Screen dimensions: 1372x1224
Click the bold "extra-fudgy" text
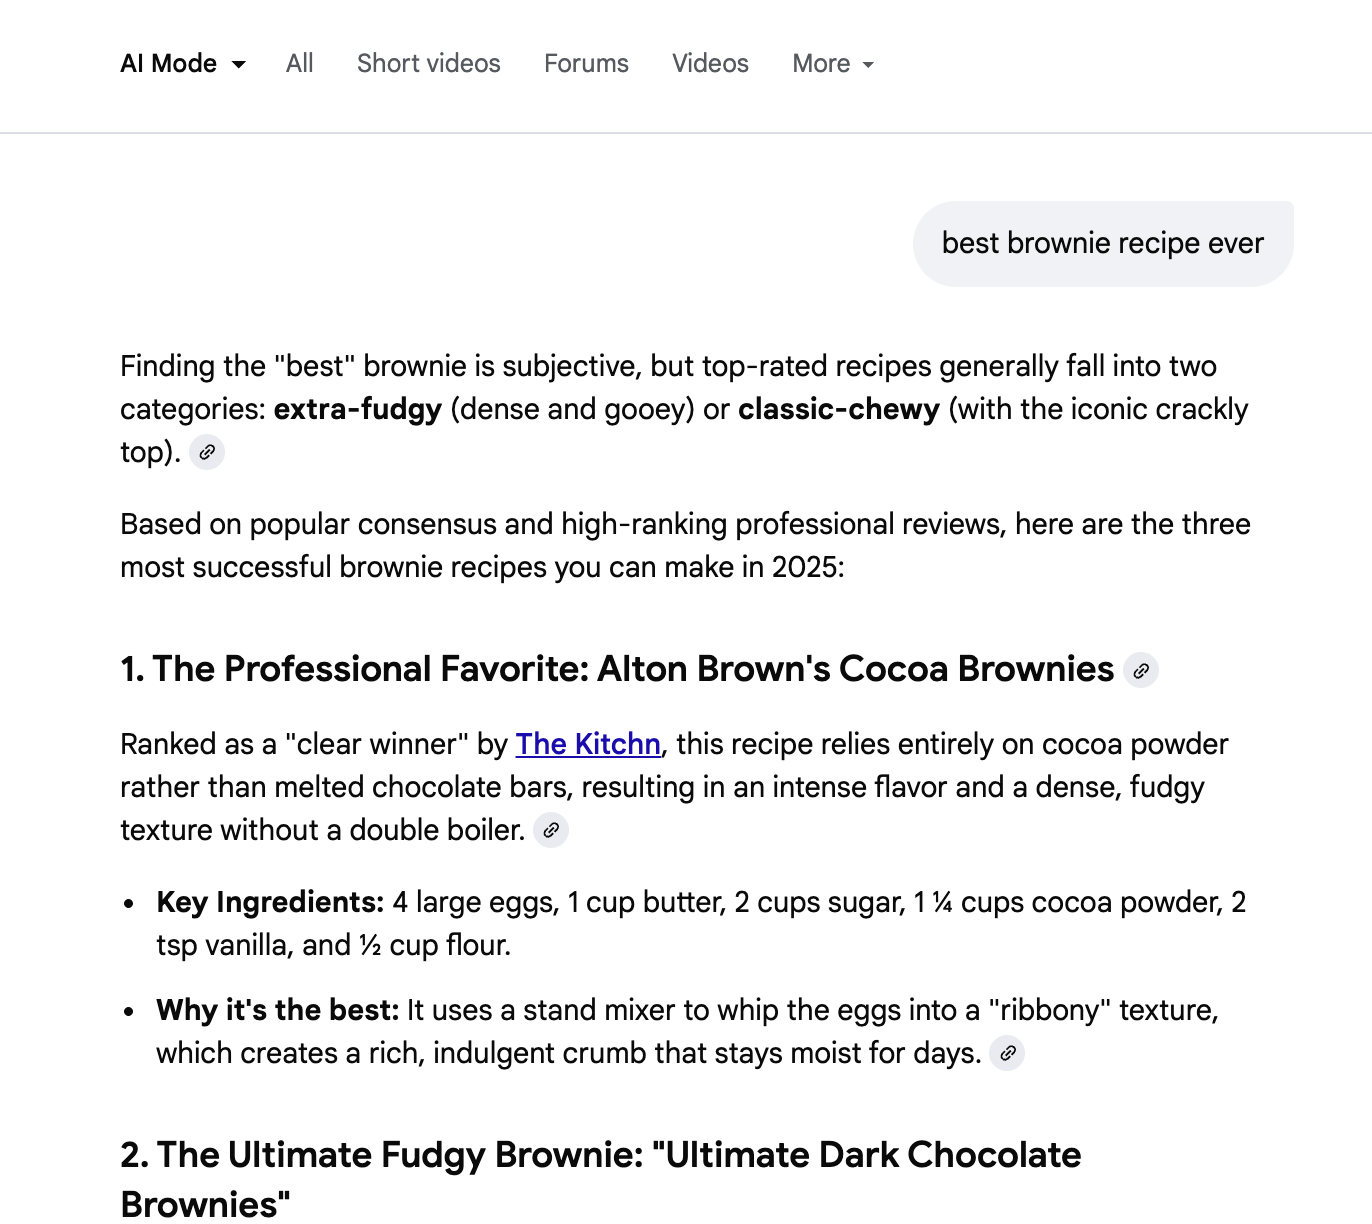pyautogui.click(x=357, y=409)
